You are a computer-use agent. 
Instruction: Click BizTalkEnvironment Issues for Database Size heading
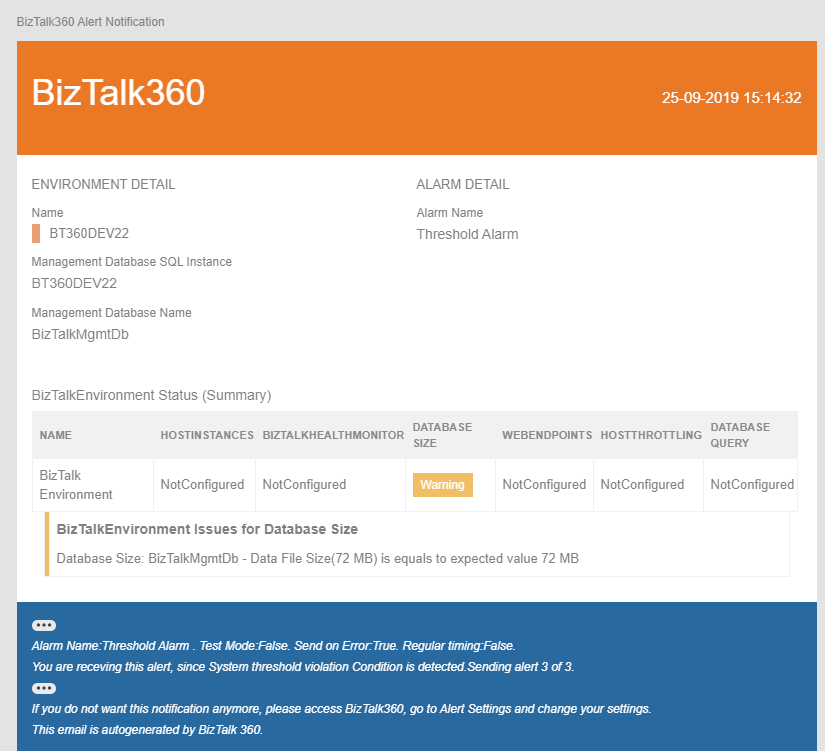point(207,529)
